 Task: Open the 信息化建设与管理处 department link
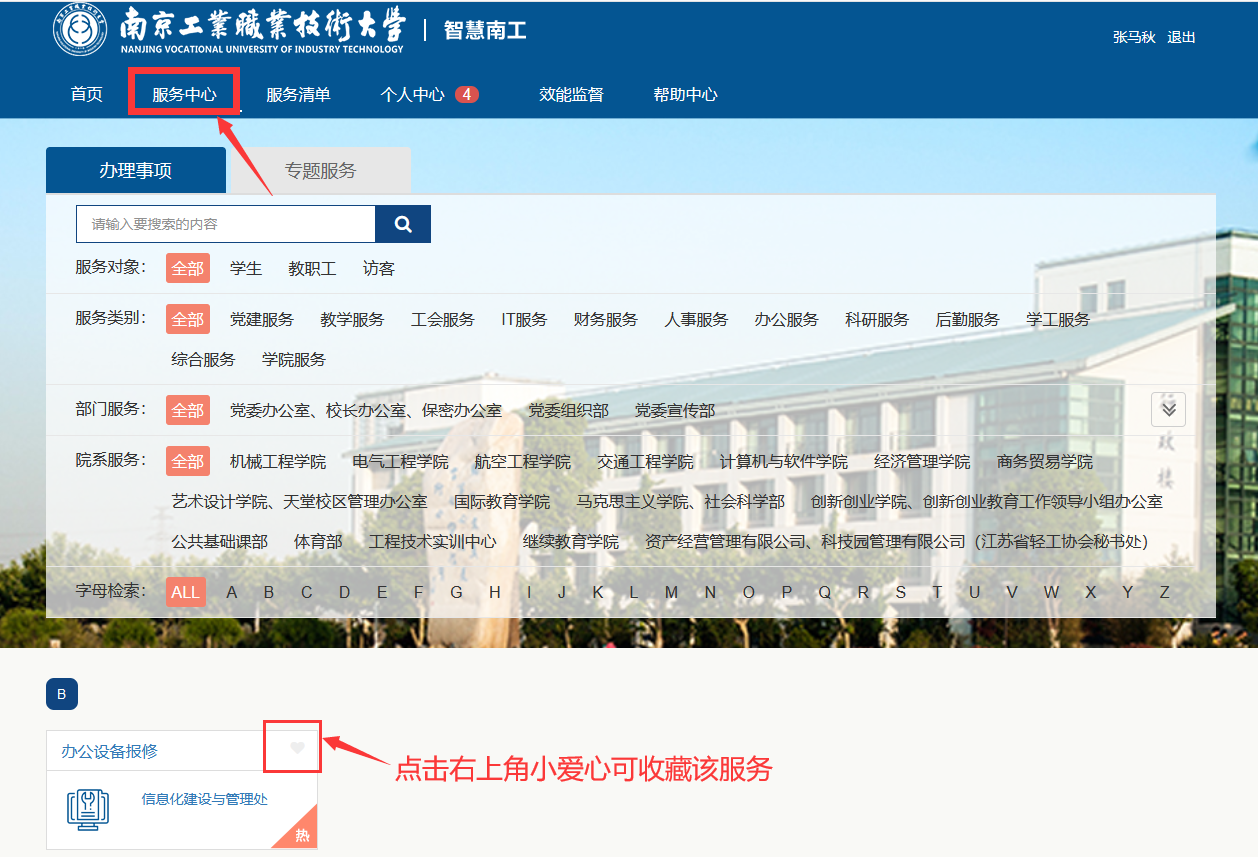(x=204, y=799)
